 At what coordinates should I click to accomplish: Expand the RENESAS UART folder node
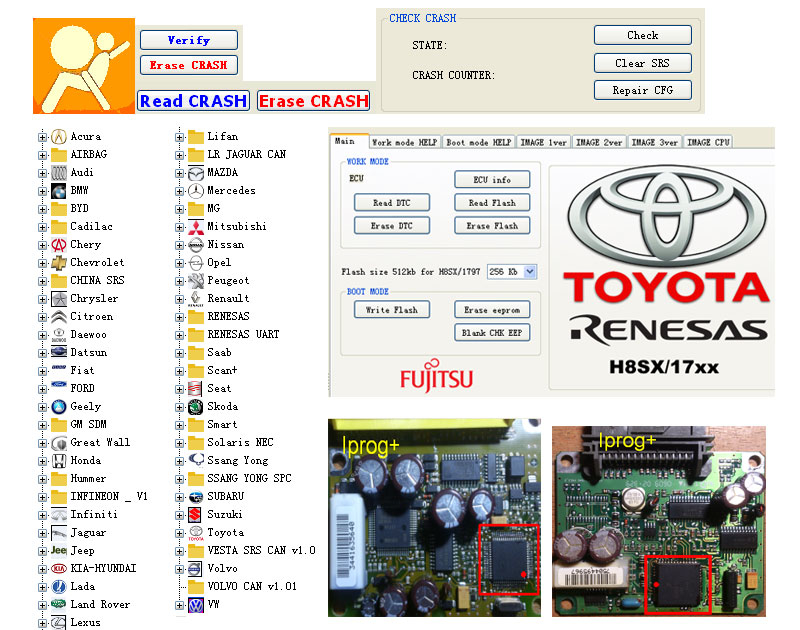pos(179,335)
